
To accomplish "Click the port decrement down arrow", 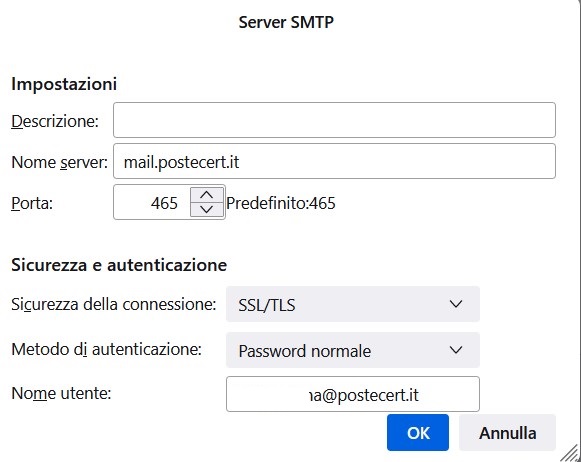I will click(206, 209).
